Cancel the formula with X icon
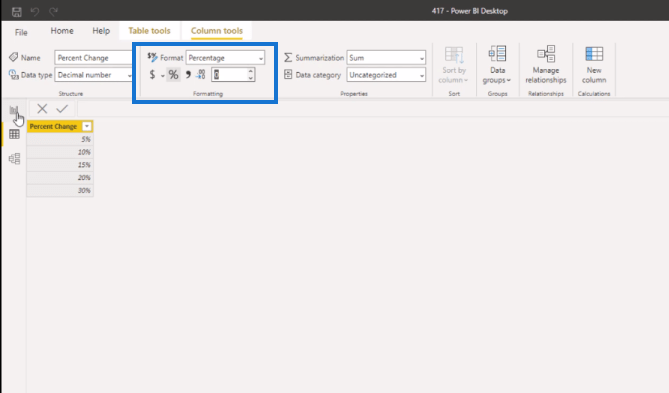The image size is (669, 393). click(x=42, y=109)
